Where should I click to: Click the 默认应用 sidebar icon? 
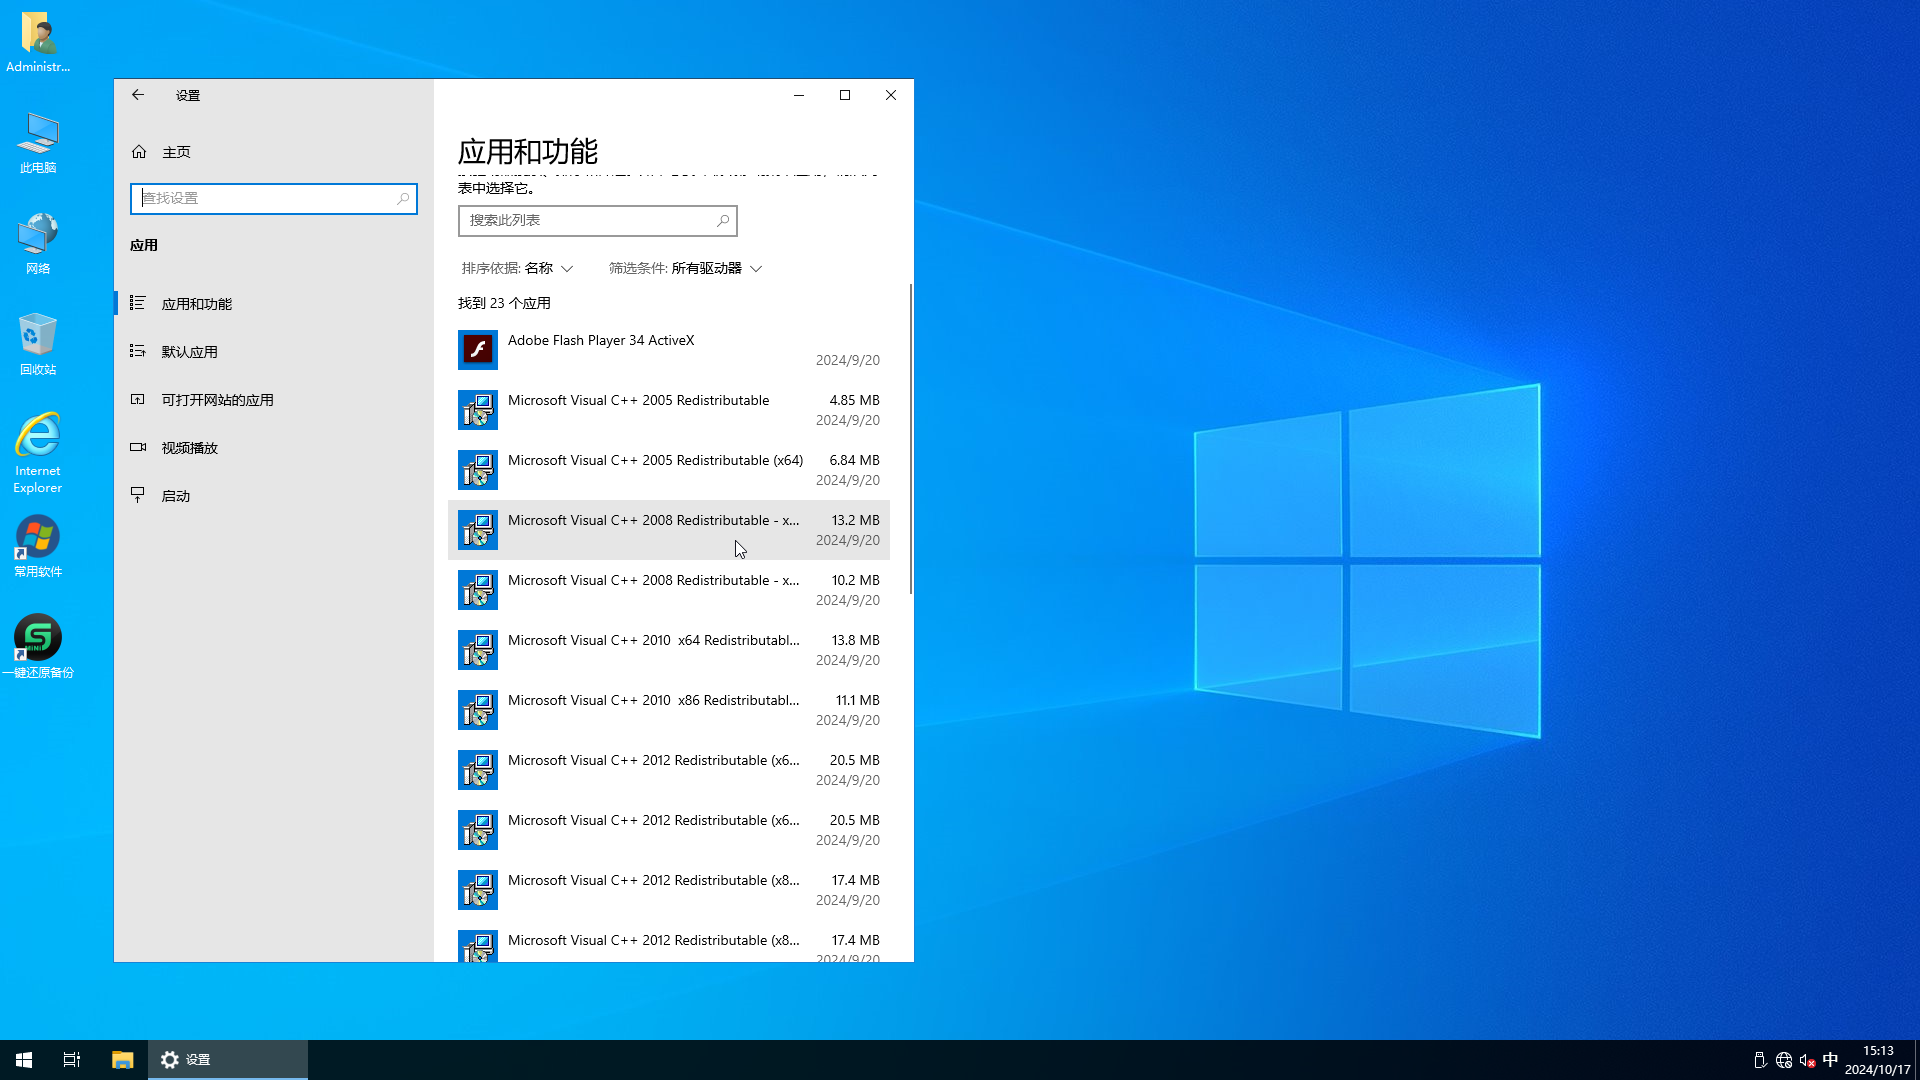tap(138, 351)
